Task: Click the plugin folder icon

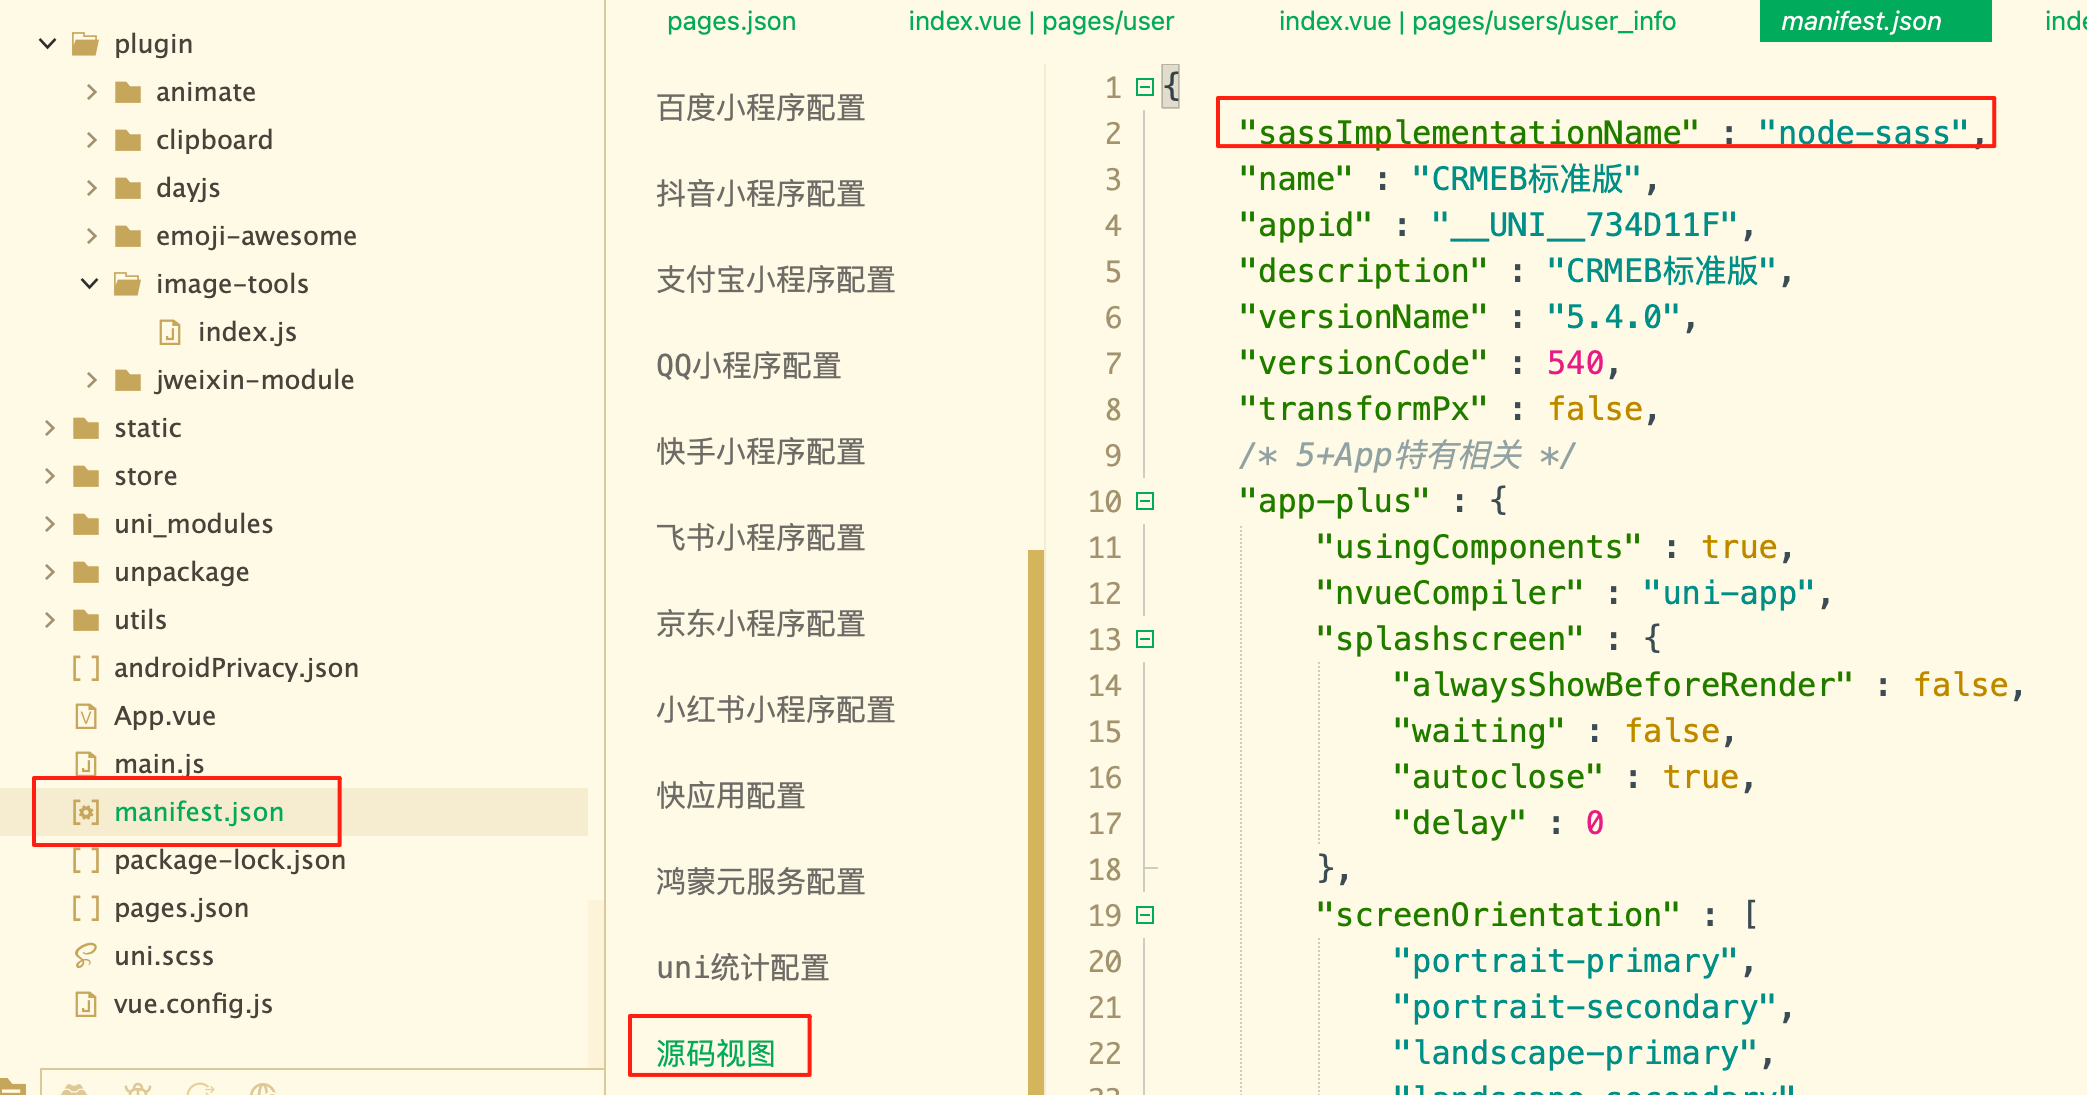Action: point(86,44)
